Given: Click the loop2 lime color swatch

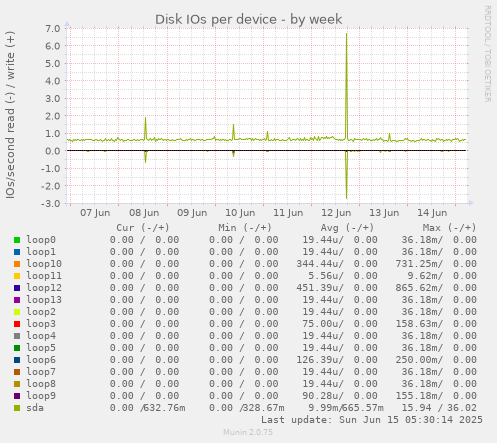Looking at the screenshot, I should coord(17,312).
